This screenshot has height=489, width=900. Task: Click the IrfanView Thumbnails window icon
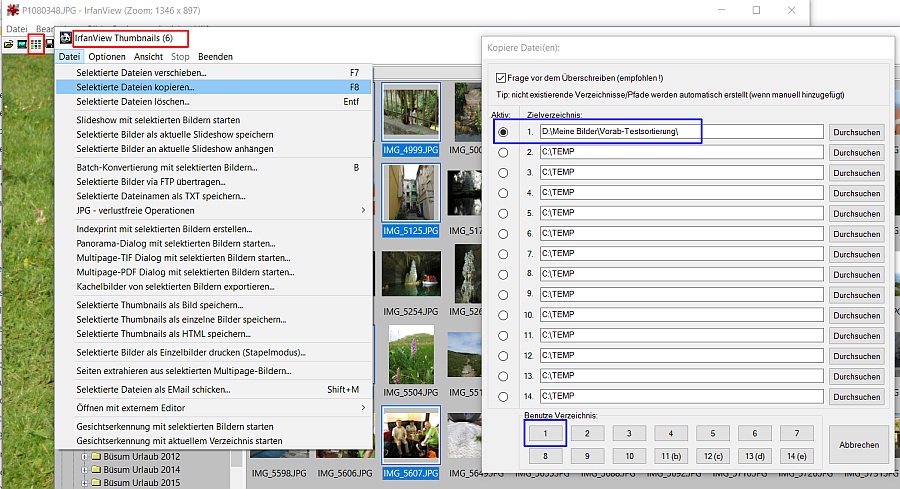(65, 38)
